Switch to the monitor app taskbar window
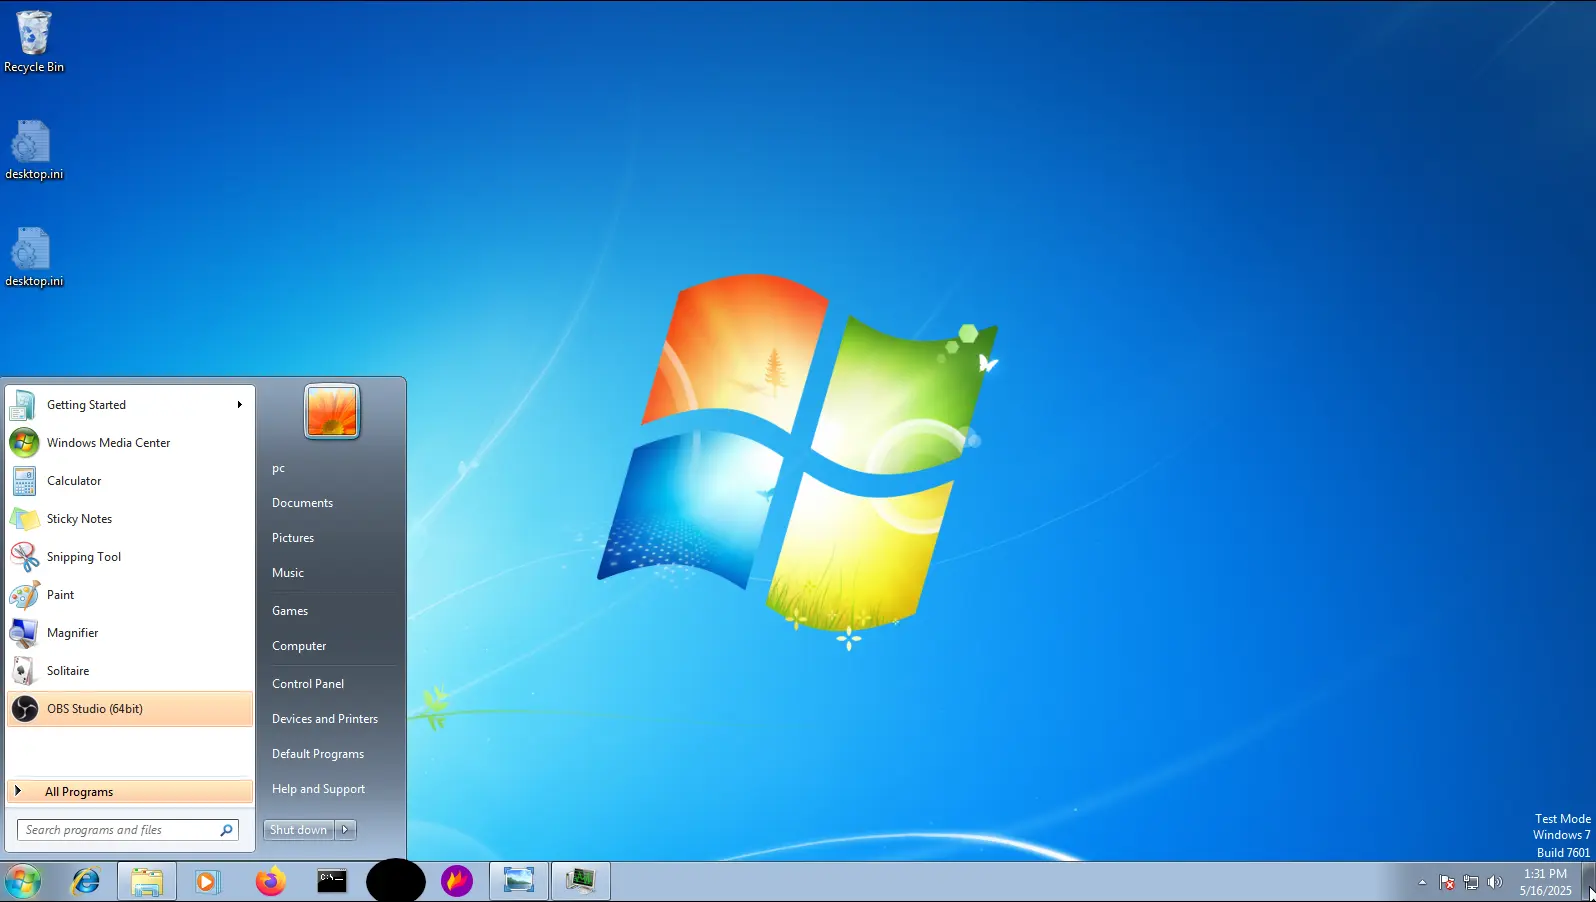Image resolution: width=1596 pixels, height=902 pixels. click(581, 881)
